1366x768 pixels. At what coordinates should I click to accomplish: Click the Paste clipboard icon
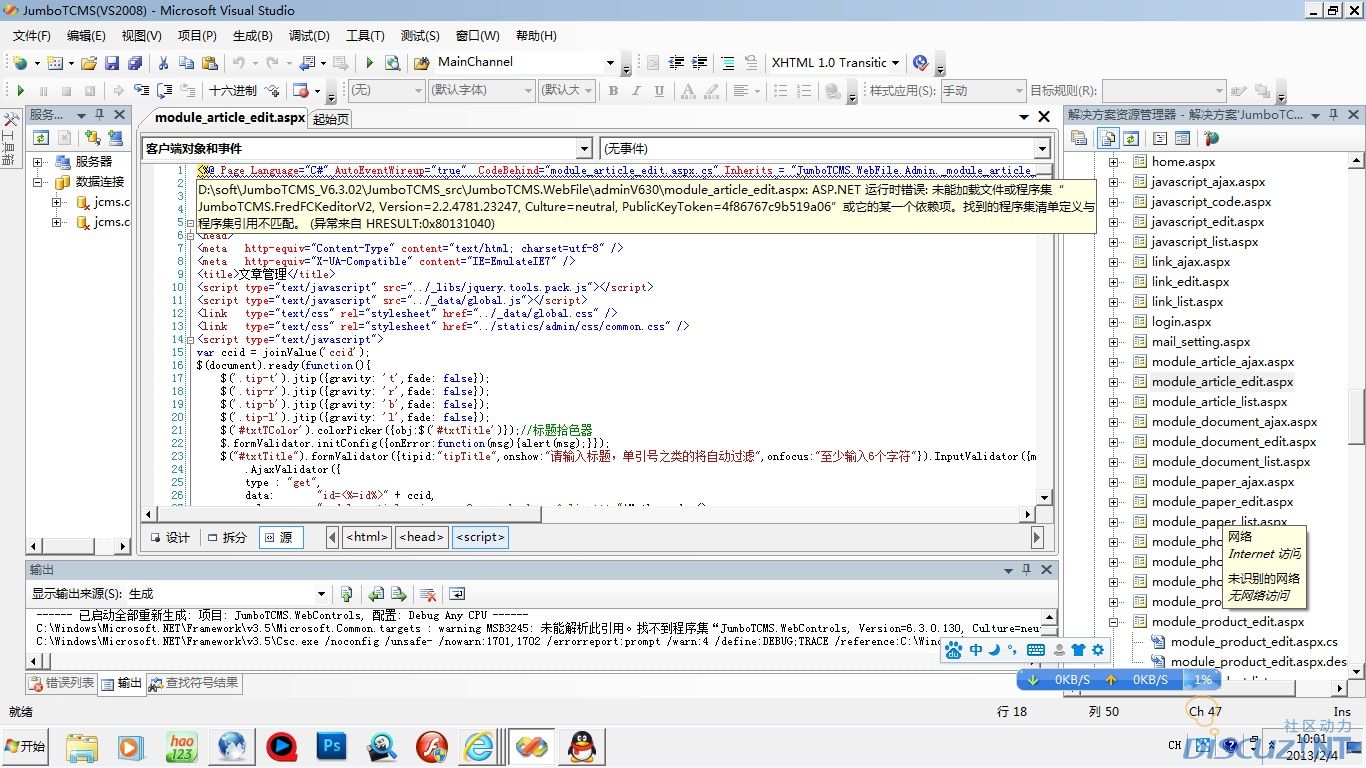209,63
